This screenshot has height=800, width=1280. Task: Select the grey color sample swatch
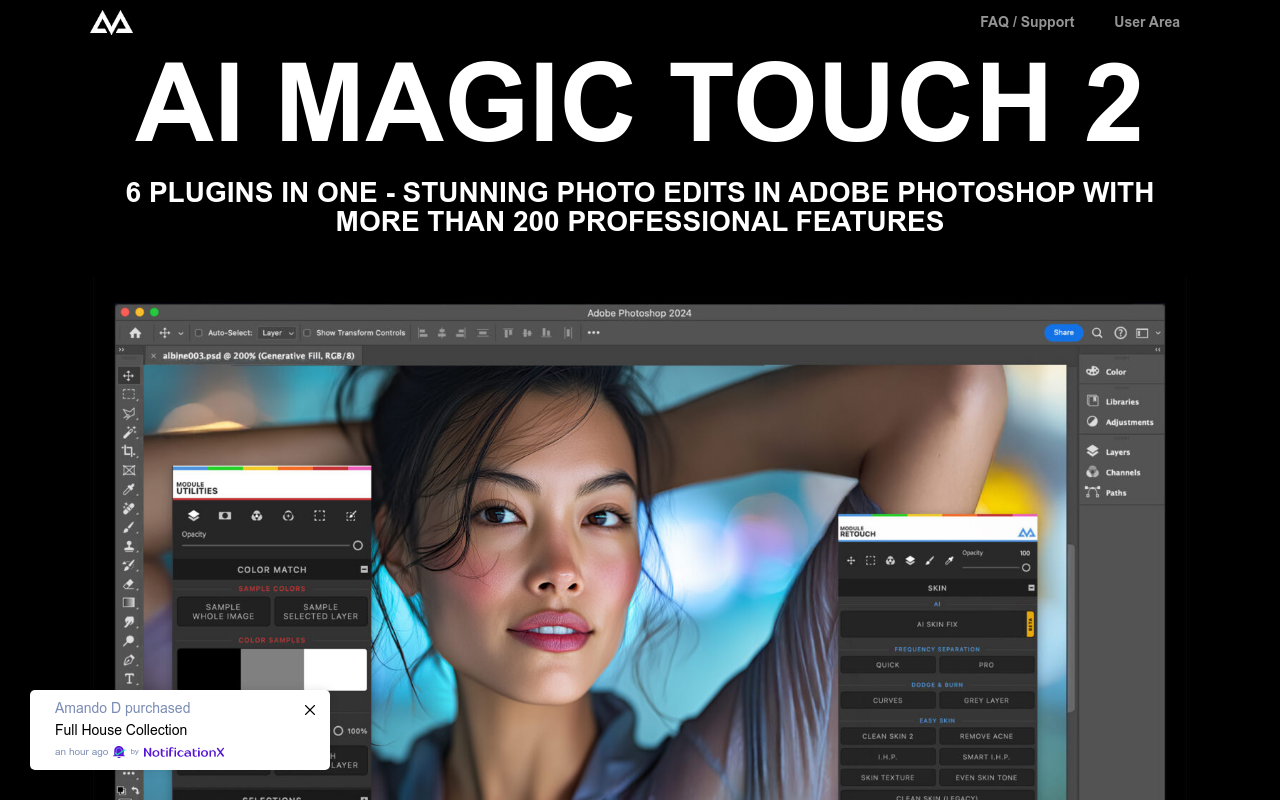coord(272,670)
